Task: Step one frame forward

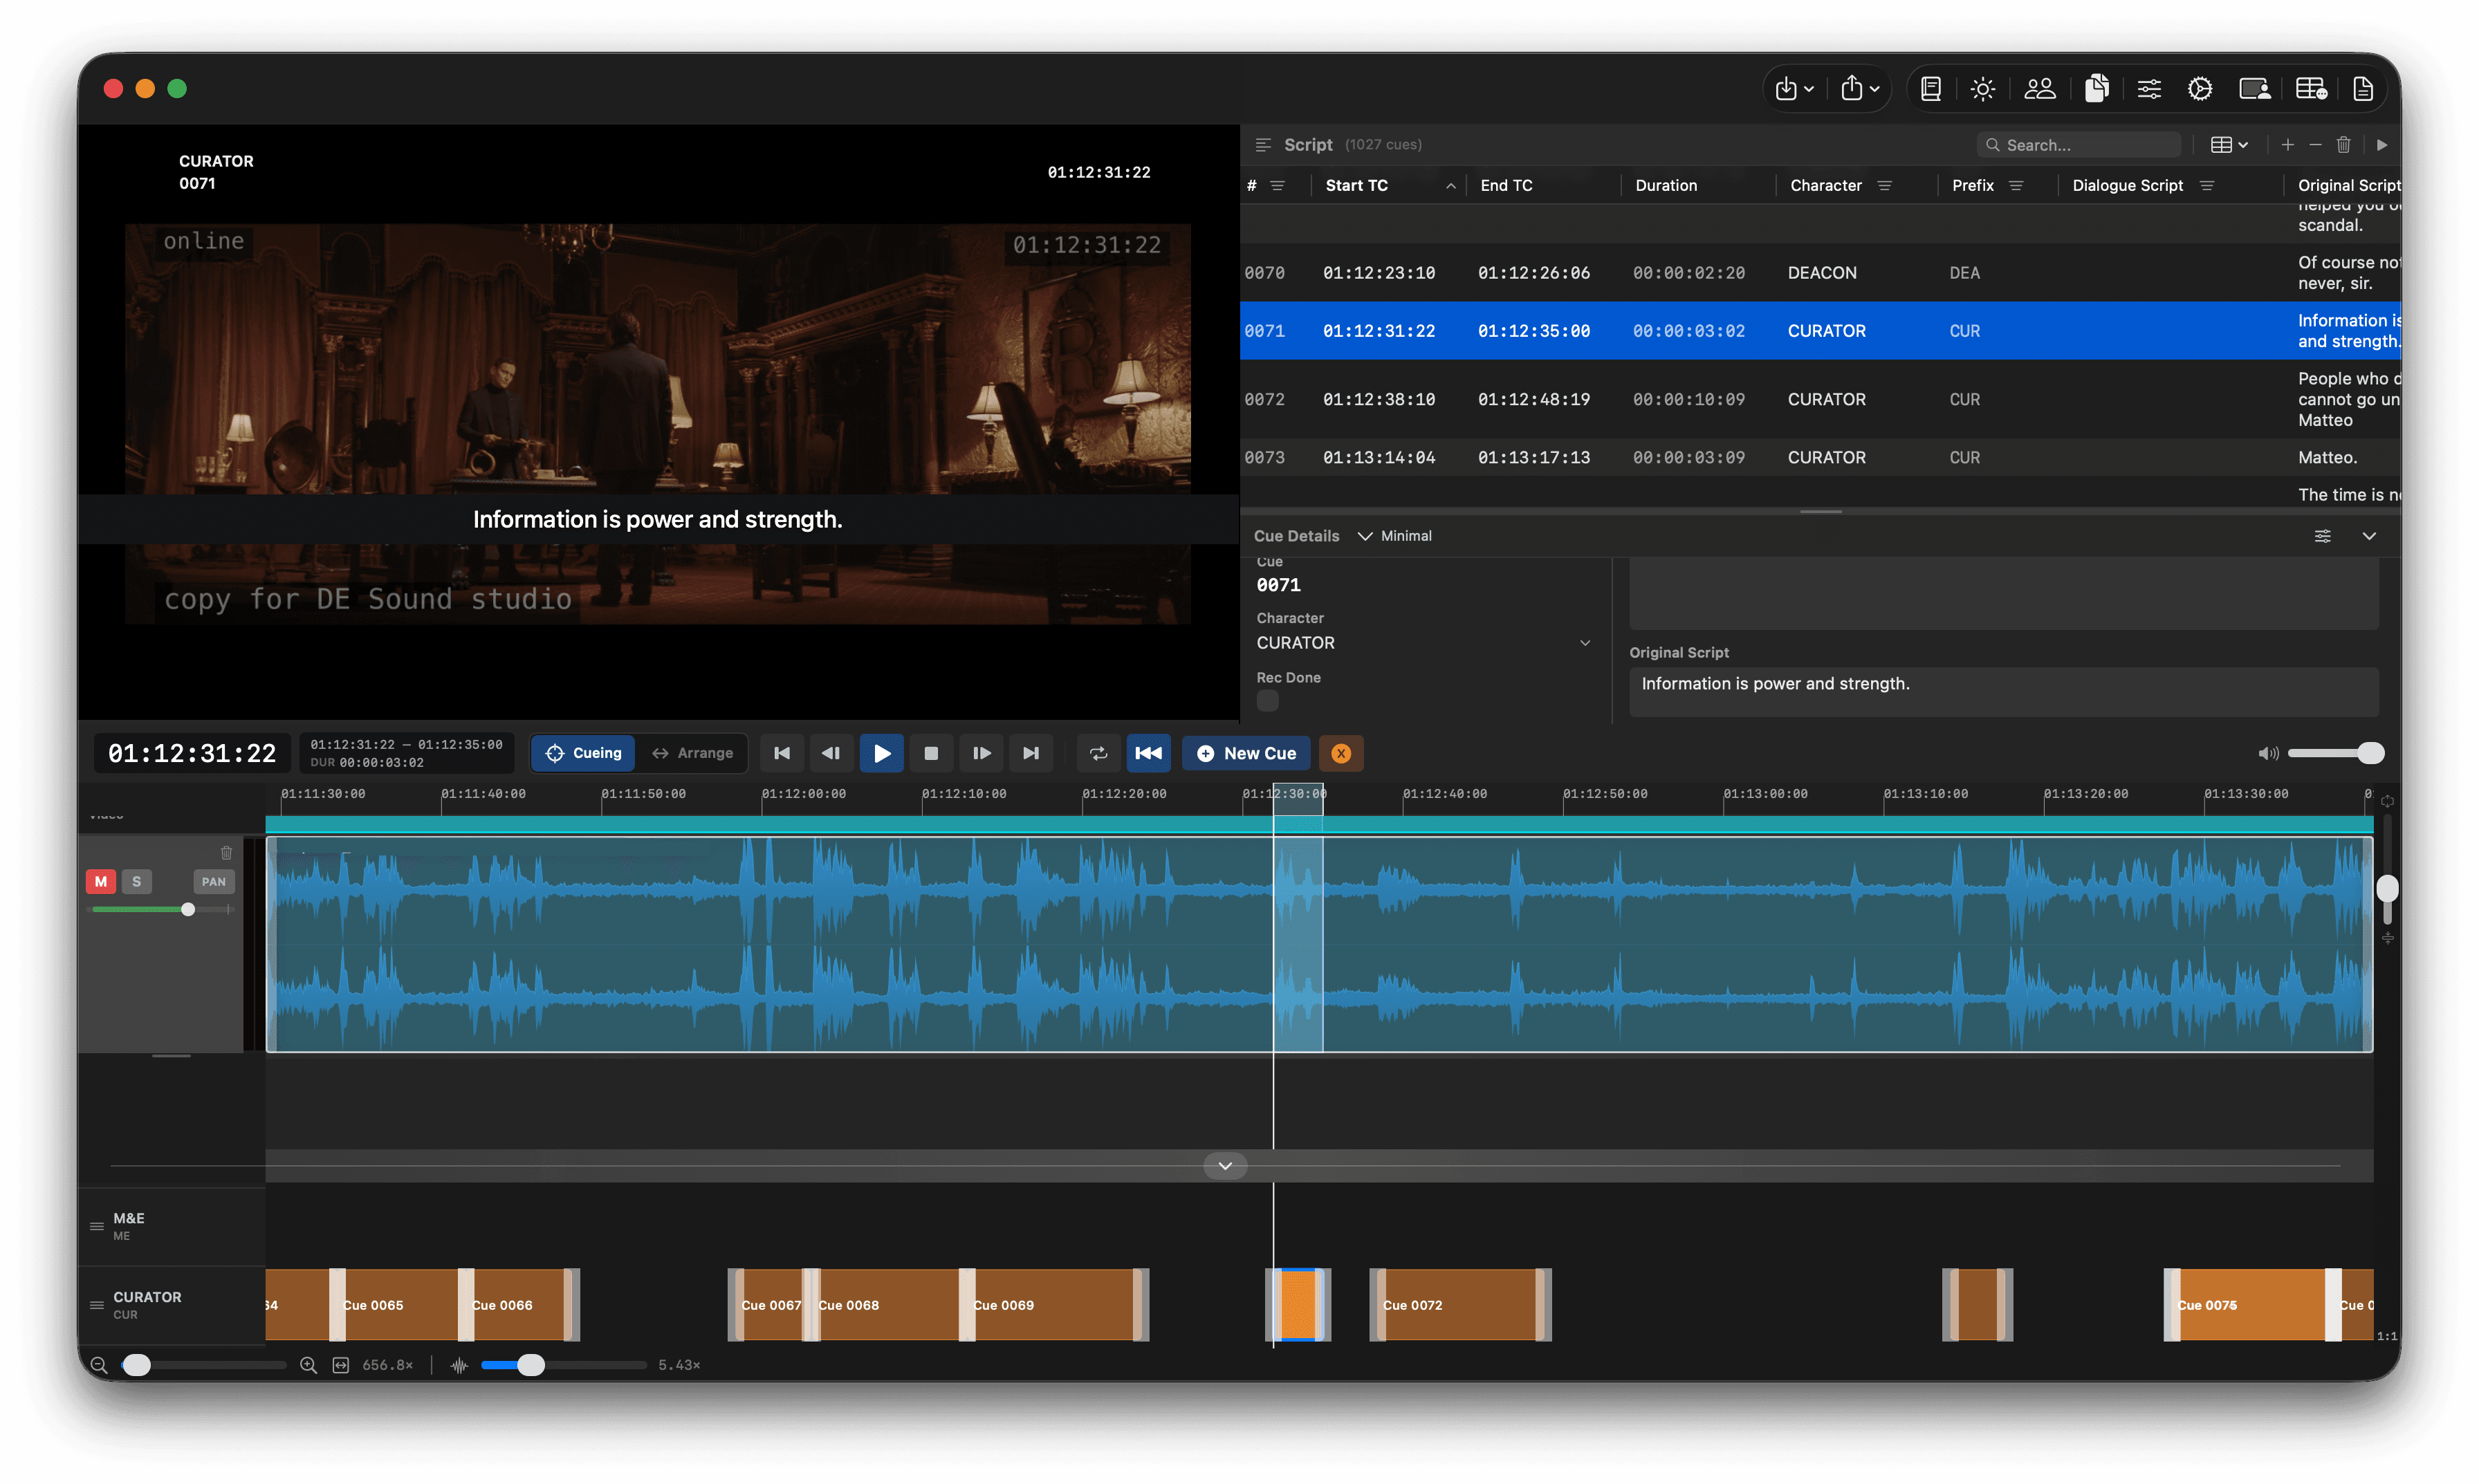Action: [x=981, y=753]
